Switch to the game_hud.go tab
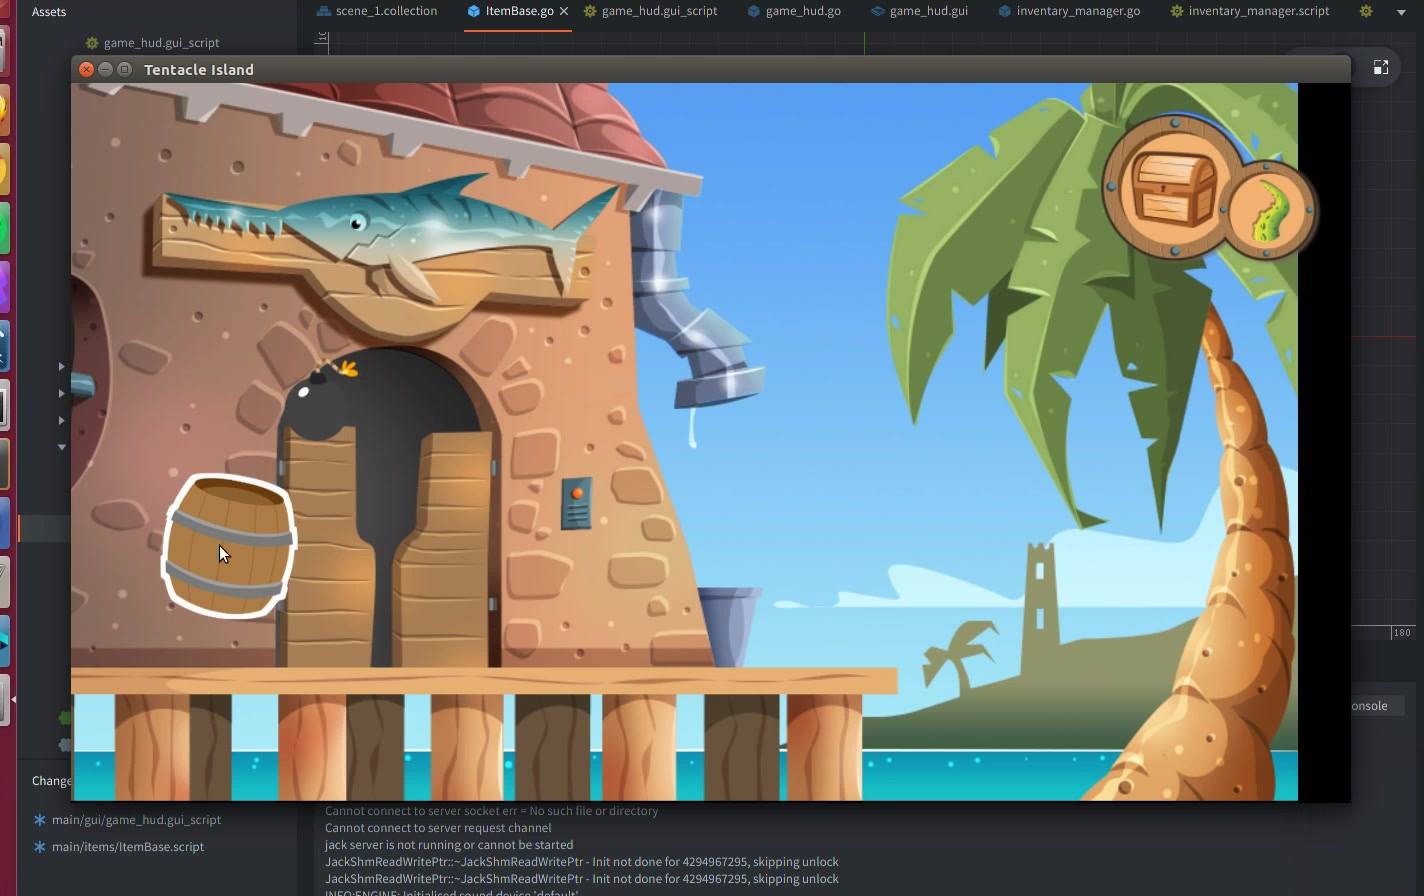The height and width of the screenshot is (896, 1424). (x=793, y=11)
